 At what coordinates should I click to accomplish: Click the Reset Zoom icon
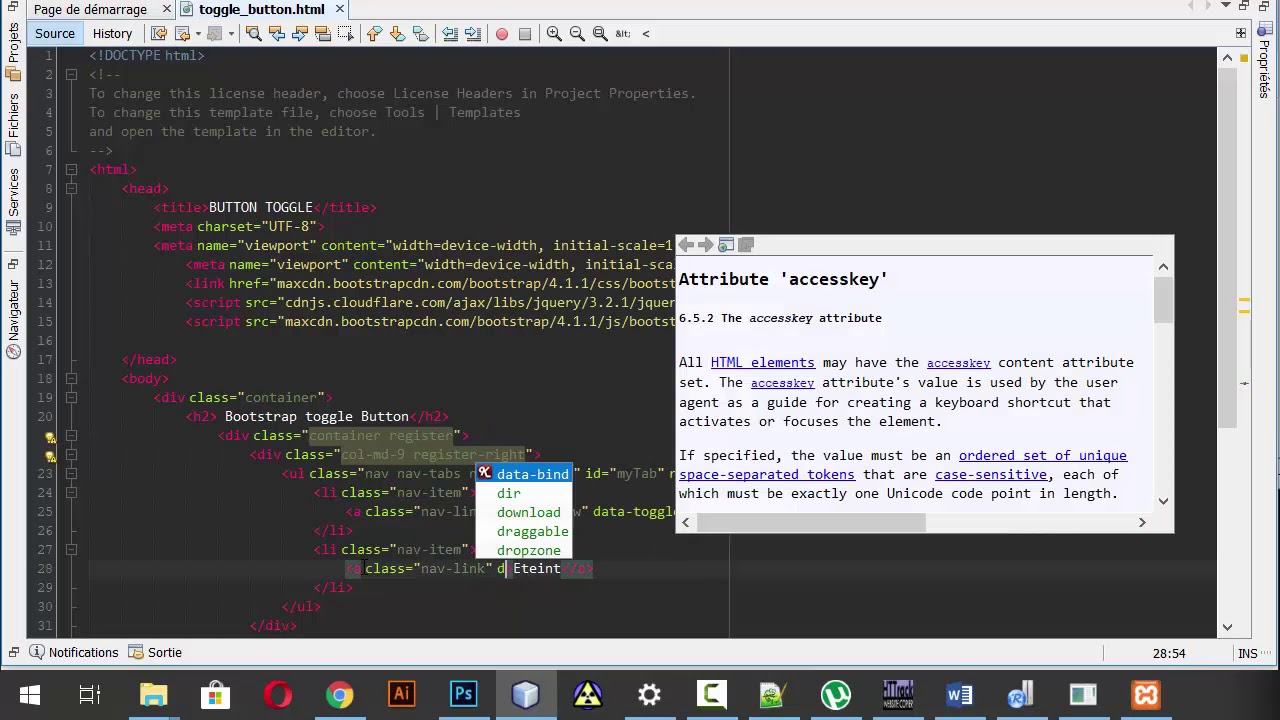point(600,33)
